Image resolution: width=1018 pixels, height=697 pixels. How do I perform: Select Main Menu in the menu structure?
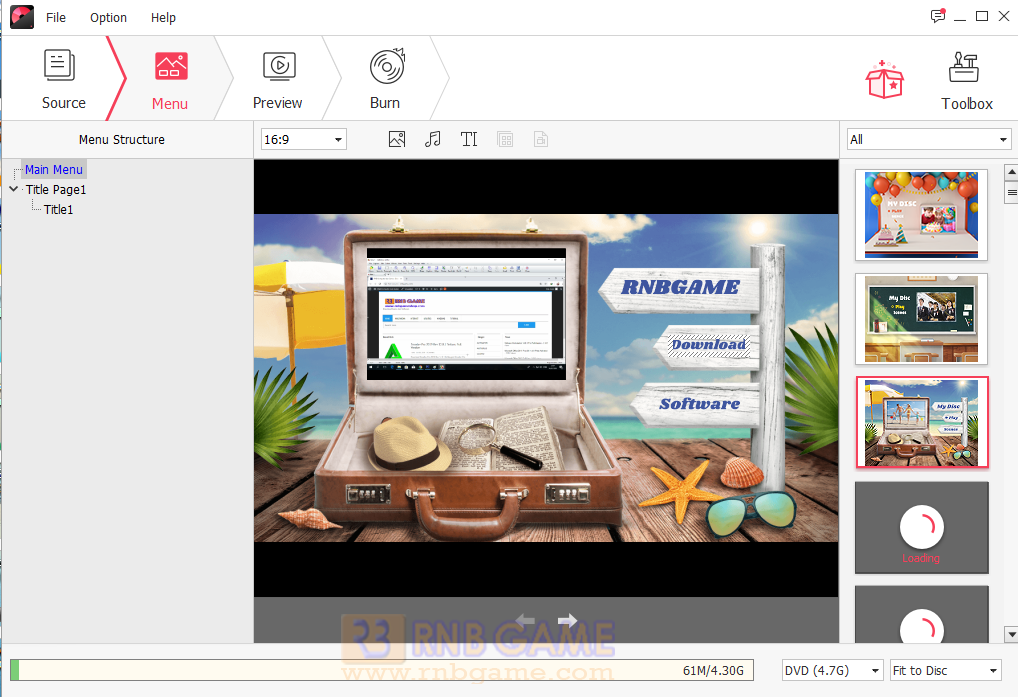pyautogui.click(x=54, y=169)
